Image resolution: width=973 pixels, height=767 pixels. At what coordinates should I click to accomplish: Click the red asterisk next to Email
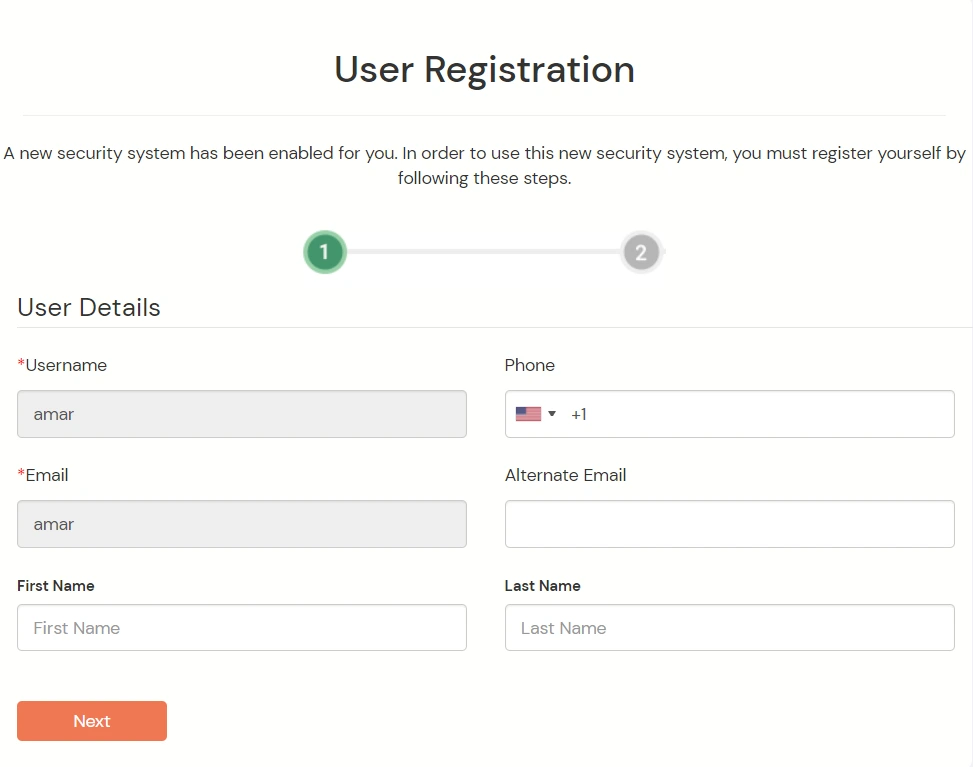[22, 474]
